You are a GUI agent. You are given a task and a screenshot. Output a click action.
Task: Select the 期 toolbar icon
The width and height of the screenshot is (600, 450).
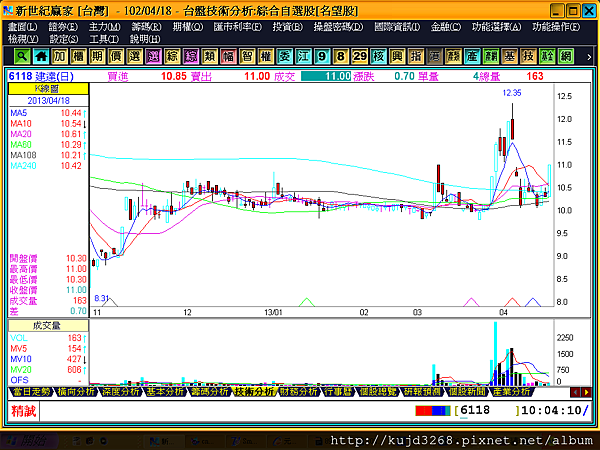[97, 57]
